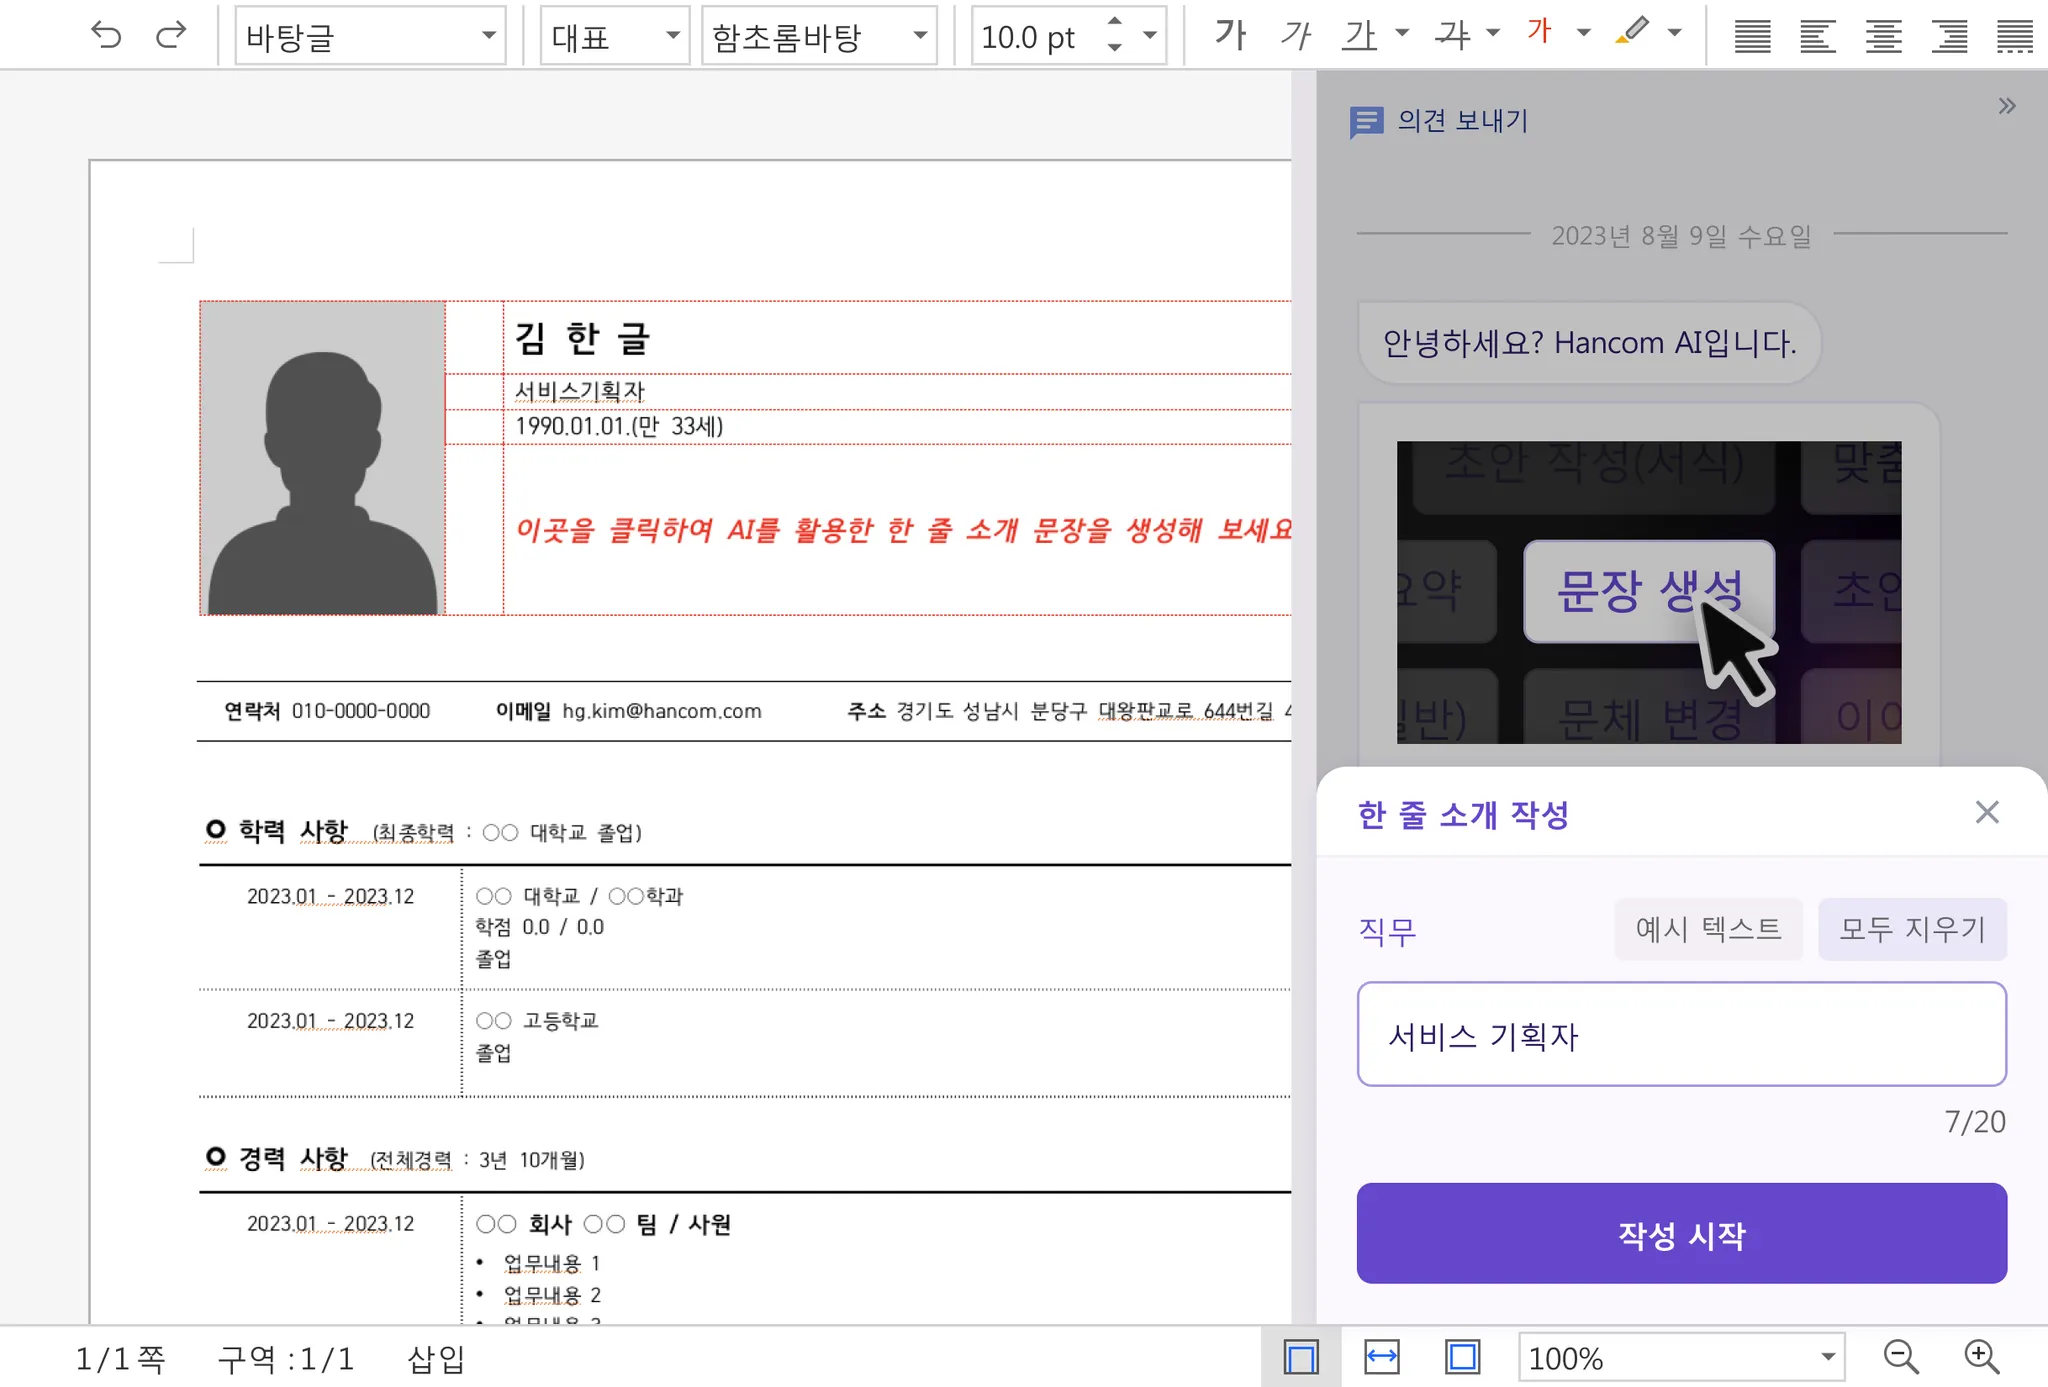Click the undo arrow icon
The image size is (2048, 1387).
coord(106,36)
